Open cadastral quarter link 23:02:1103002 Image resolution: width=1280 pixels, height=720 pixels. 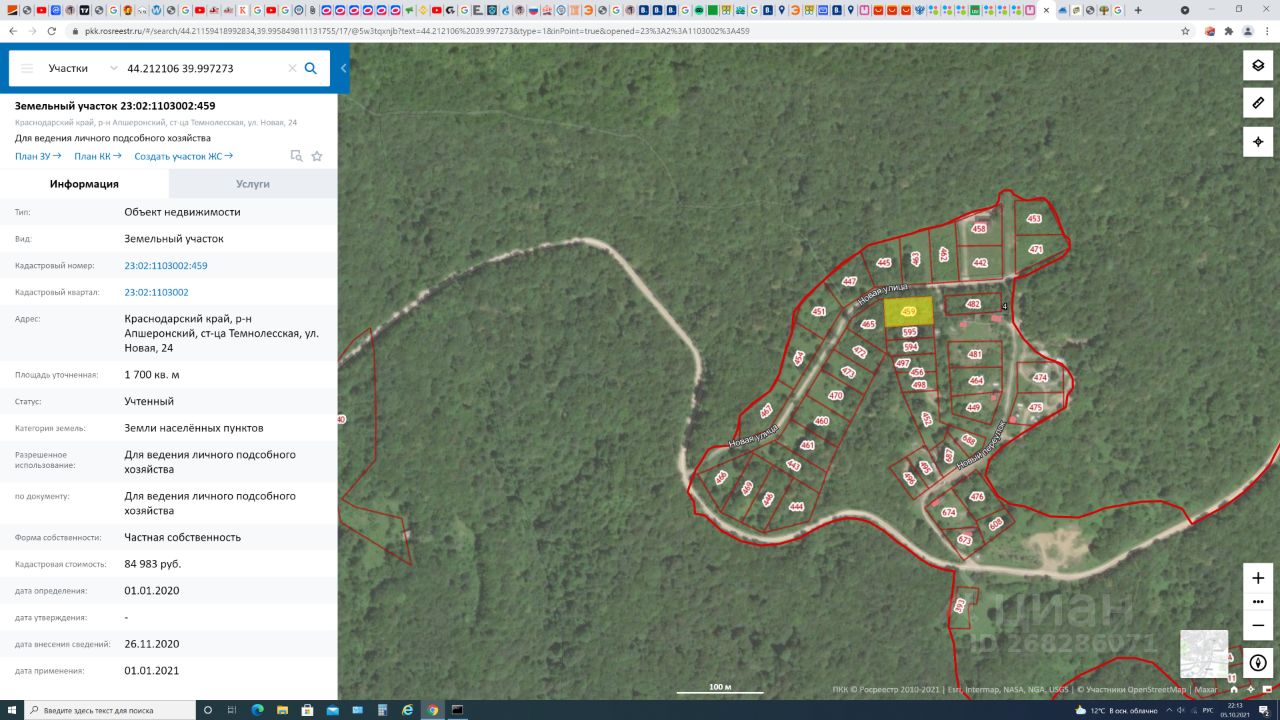156,292
